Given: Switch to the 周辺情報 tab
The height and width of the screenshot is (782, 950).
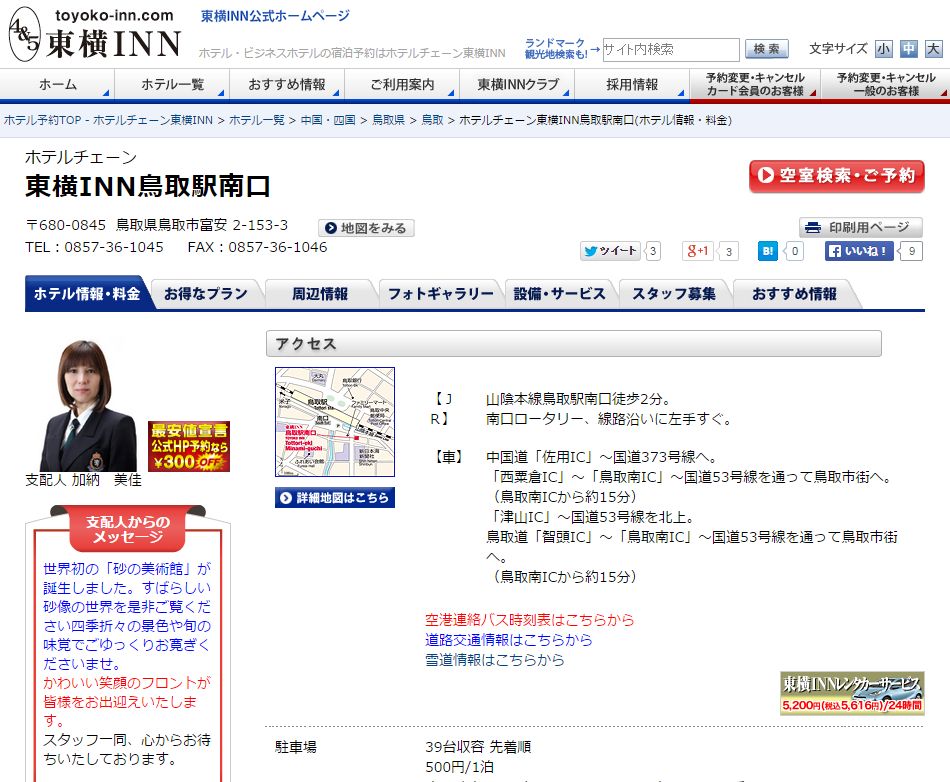Looking at the screenshot, I should (320, 294).
